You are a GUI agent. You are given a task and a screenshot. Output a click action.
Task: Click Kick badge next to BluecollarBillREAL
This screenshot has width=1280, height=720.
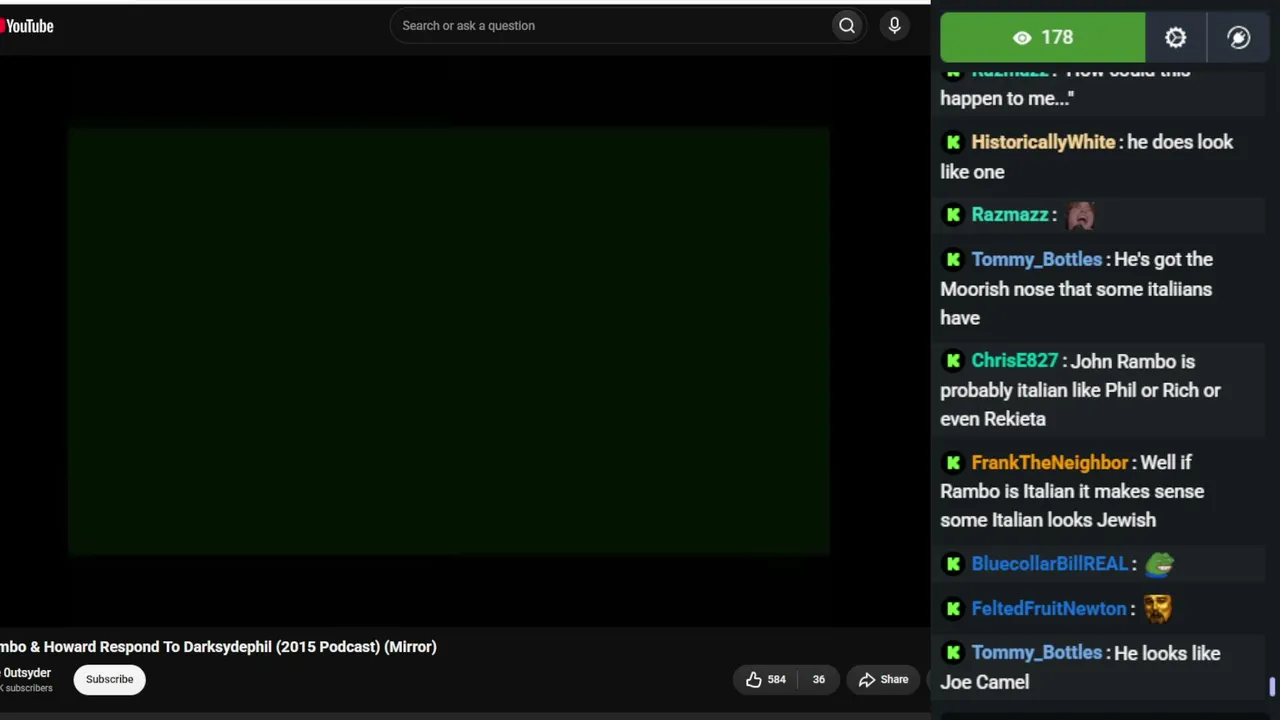[953, 564]
